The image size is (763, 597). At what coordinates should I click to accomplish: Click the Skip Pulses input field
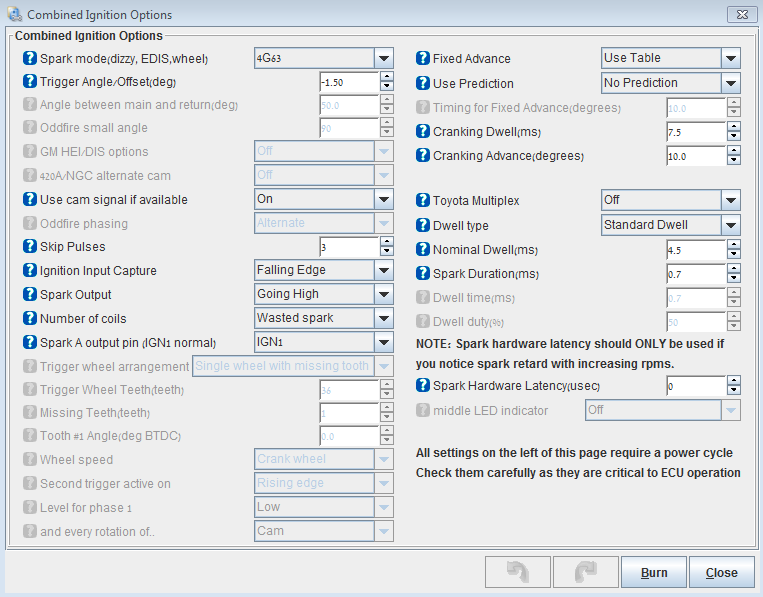pyautogui.click(x=349, y=247)
